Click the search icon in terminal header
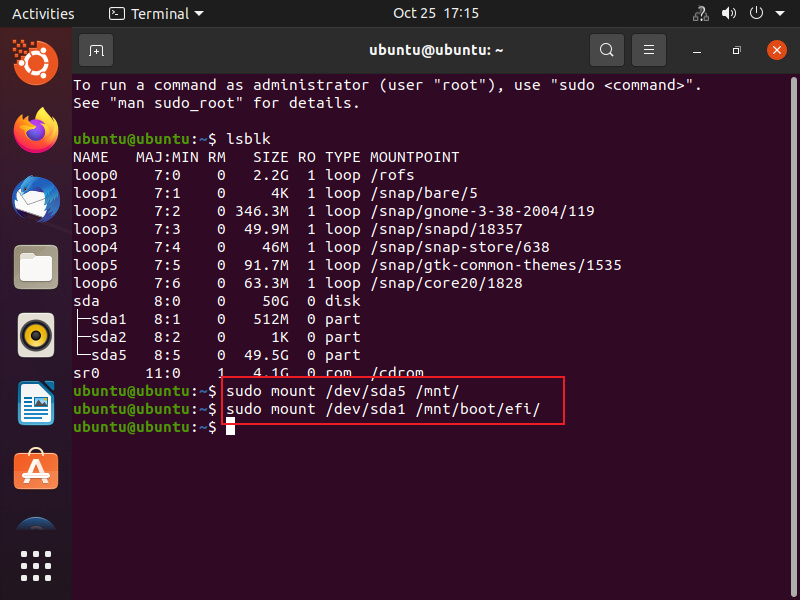 pos(606,50)
